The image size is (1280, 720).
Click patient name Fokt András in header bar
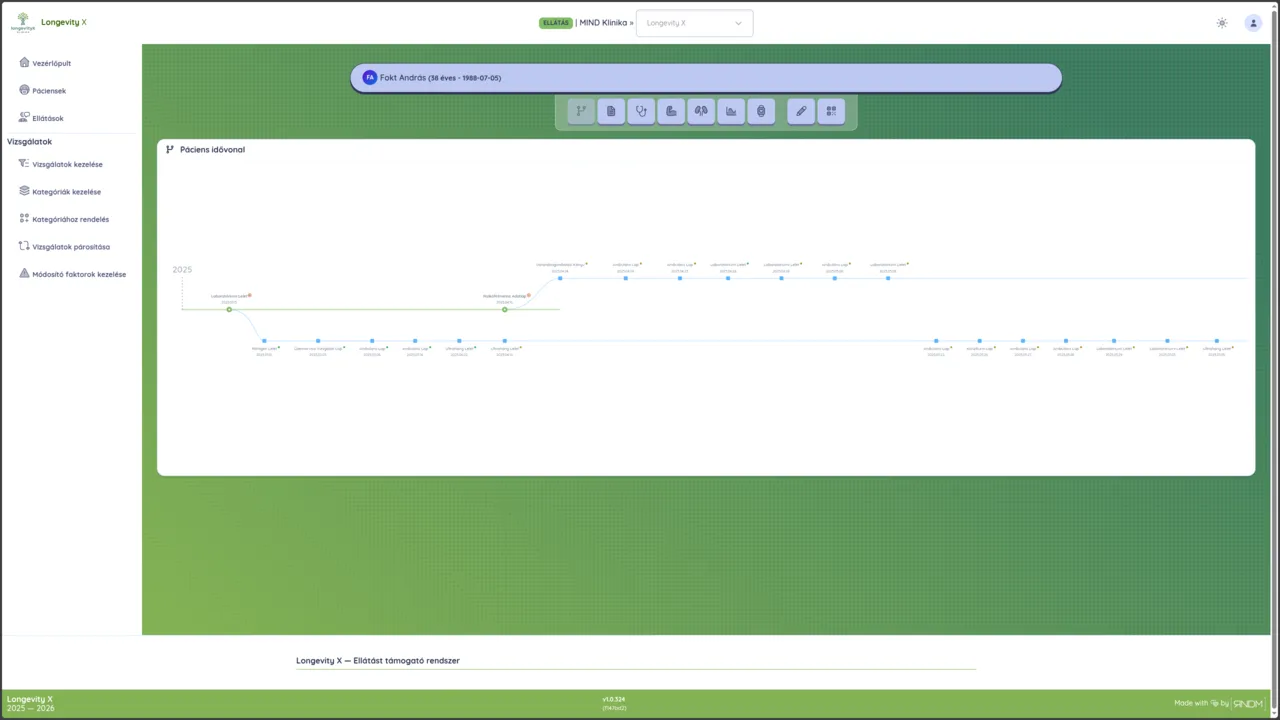pyautogui.click(x=403, y=78)
